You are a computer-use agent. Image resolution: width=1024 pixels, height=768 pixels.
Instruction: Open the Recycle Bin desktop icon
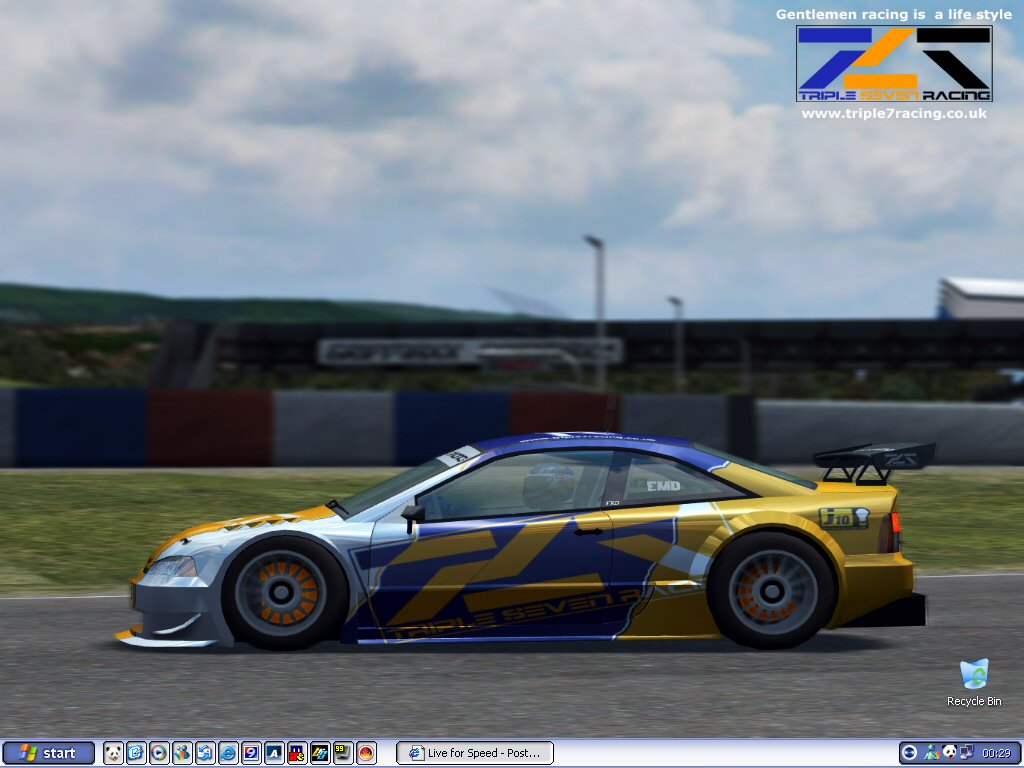pos(974,683)
